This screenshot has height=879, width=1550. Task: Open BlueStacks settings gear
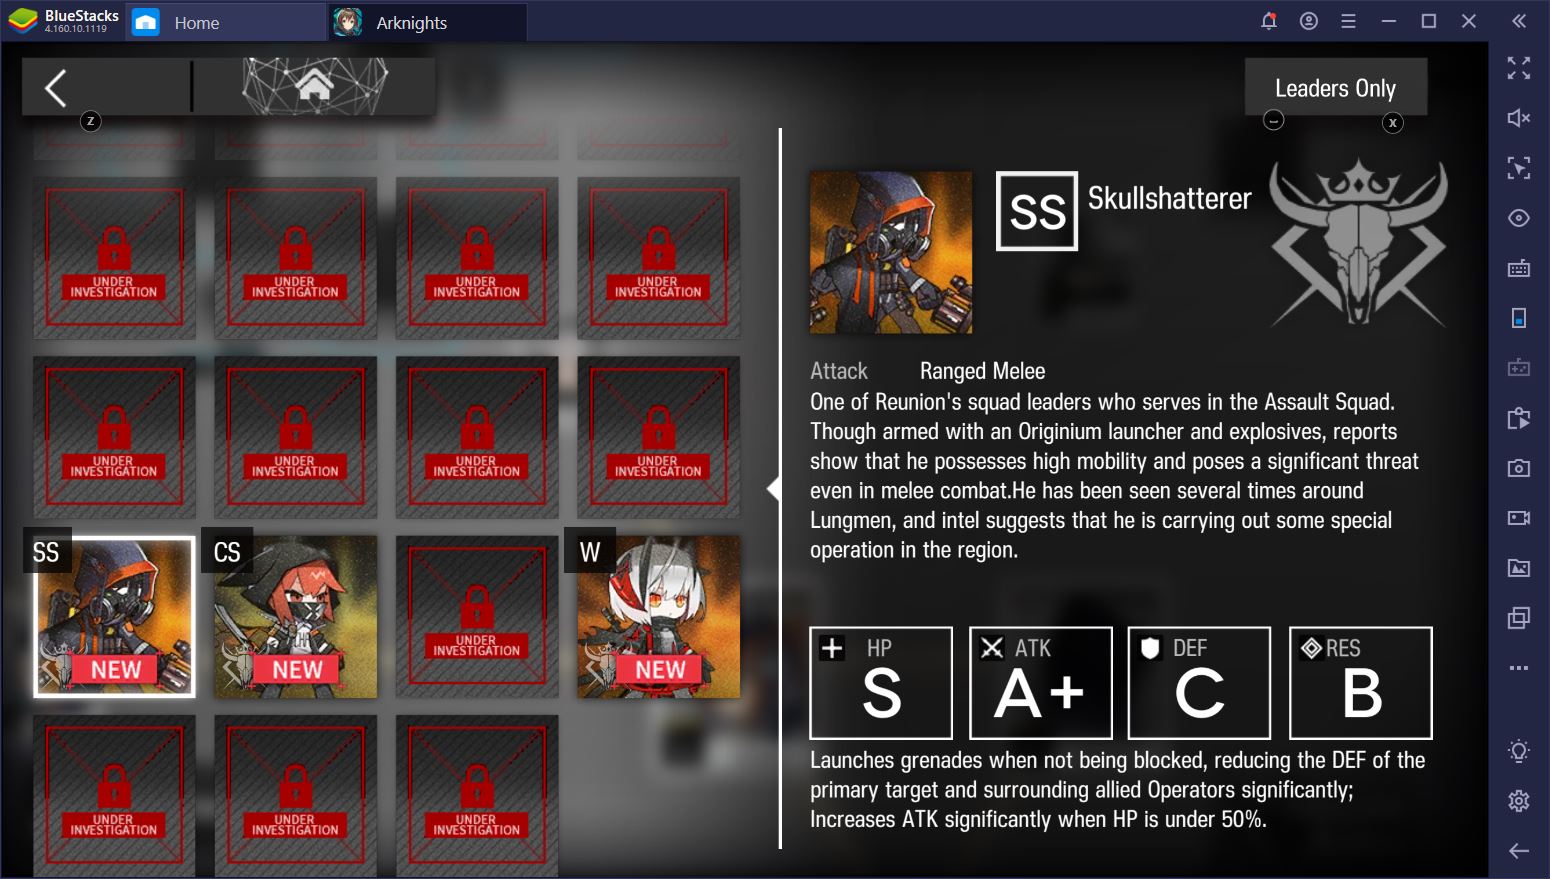coord(1519,801)
